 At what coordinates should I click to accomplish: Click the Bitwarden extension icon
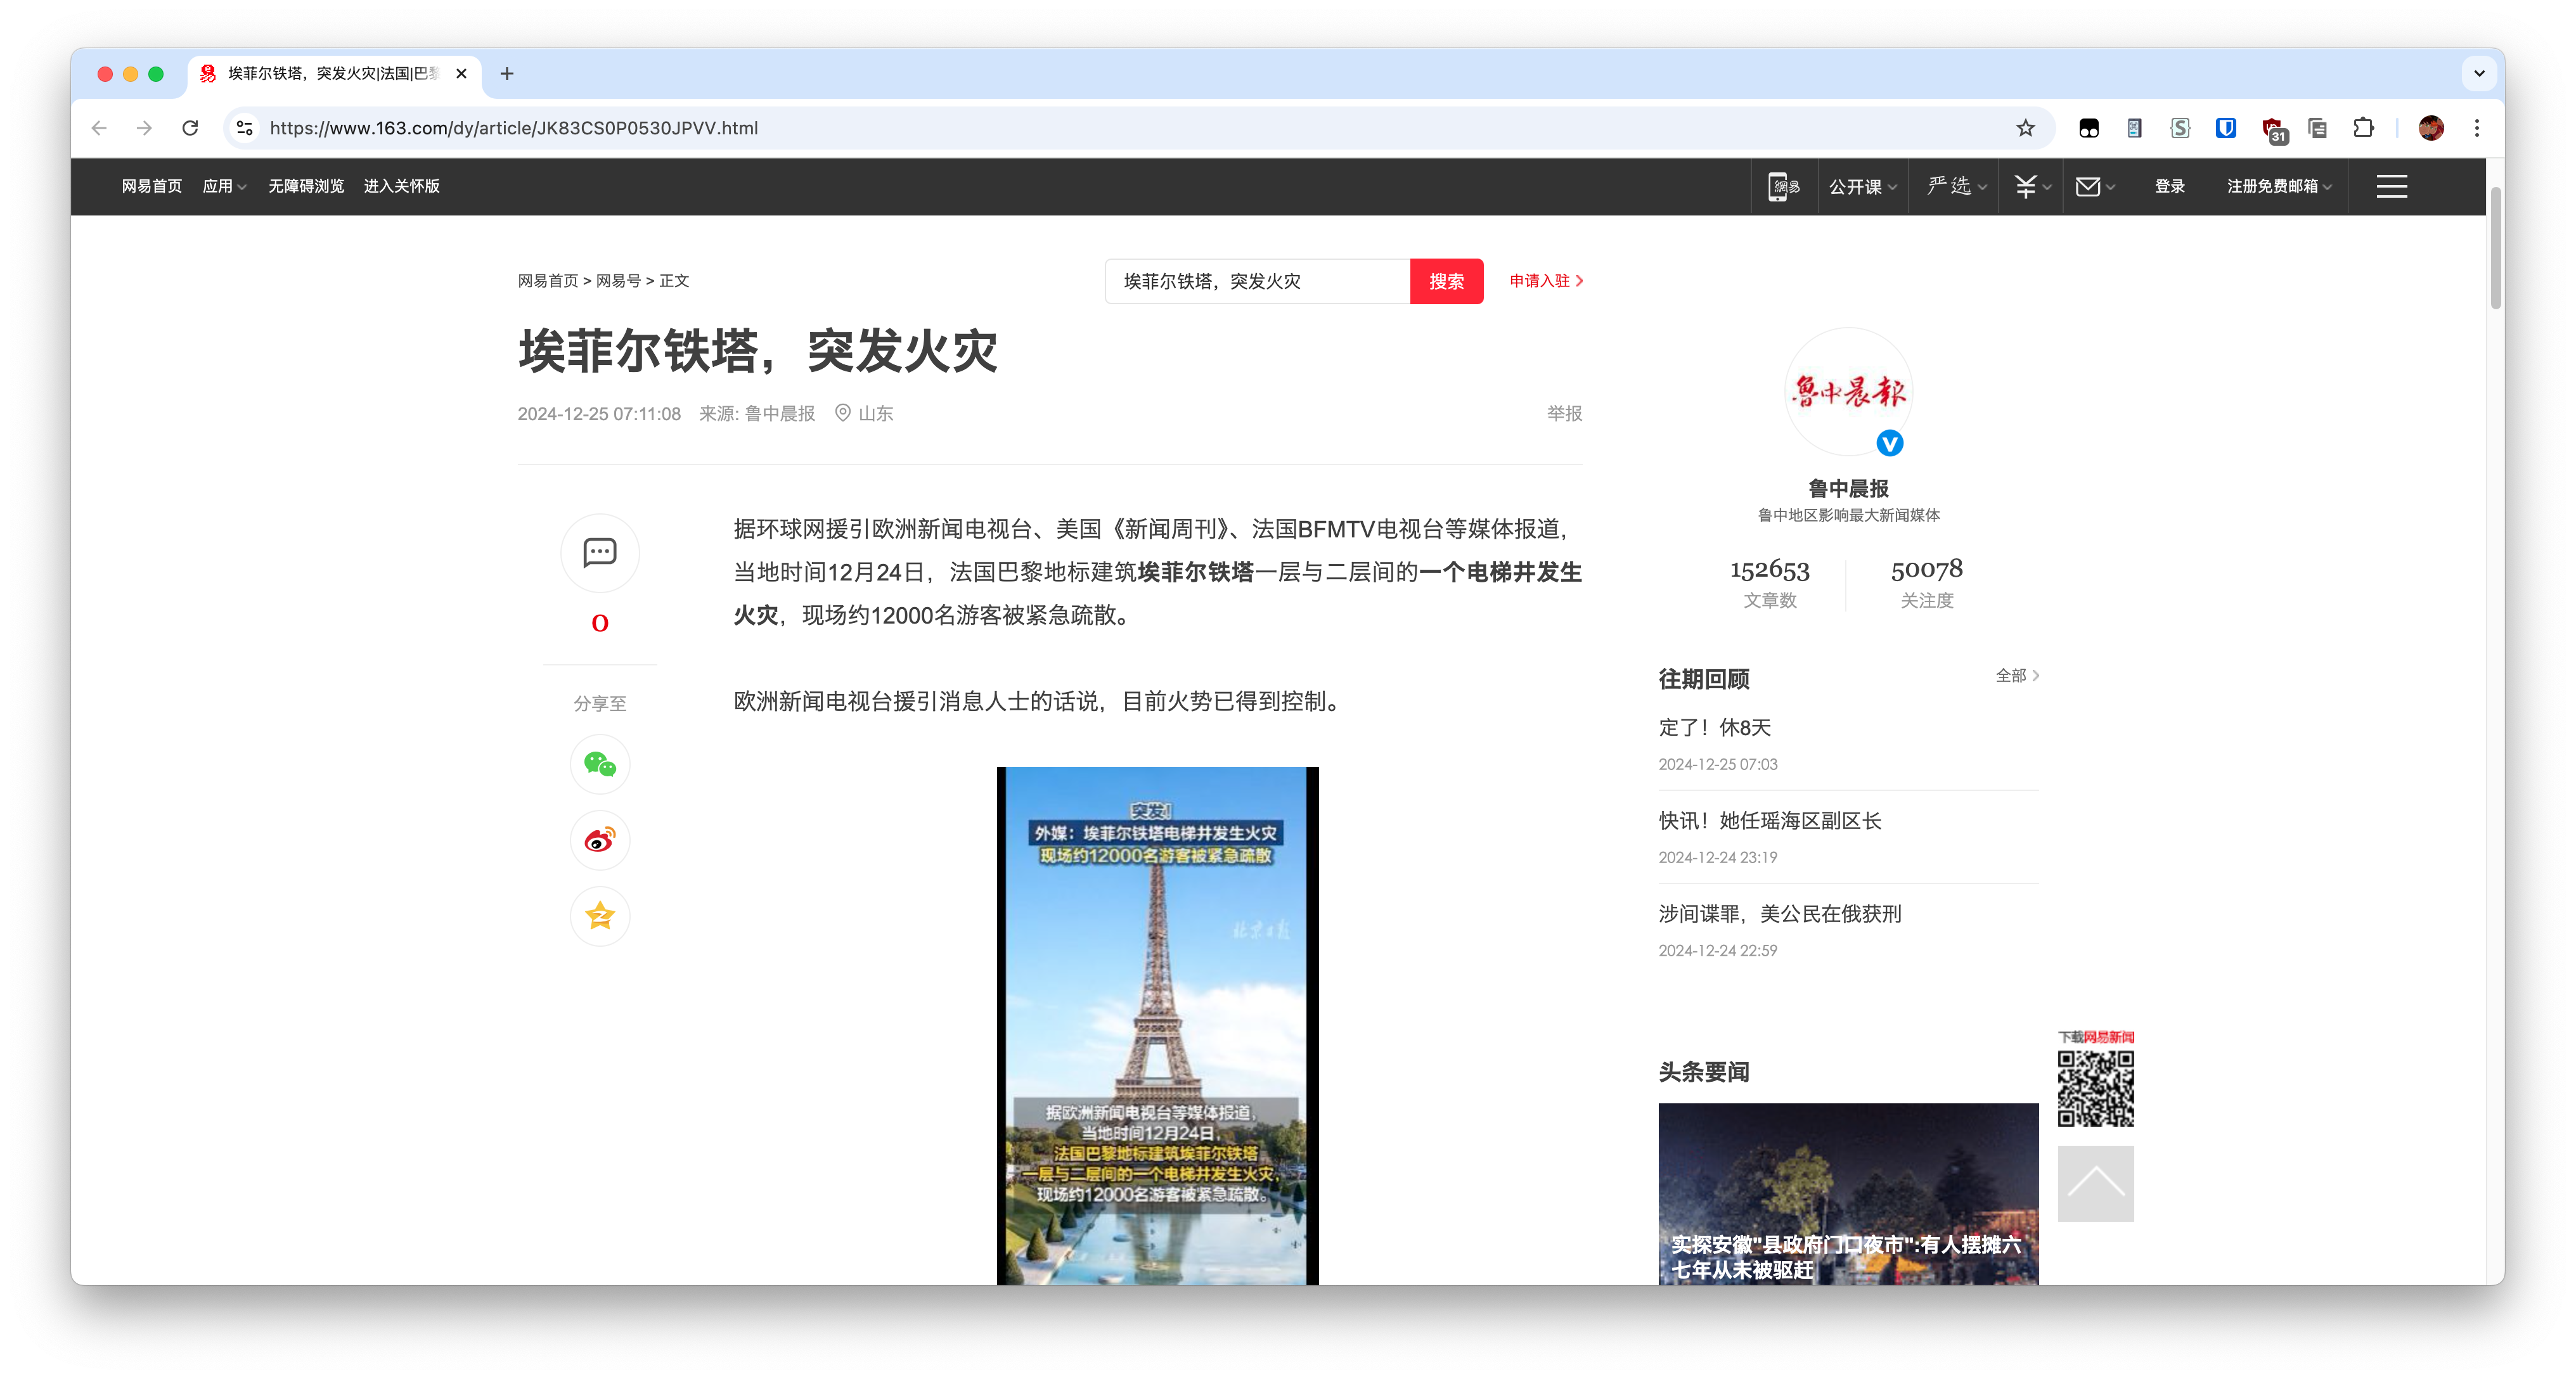2225,128
